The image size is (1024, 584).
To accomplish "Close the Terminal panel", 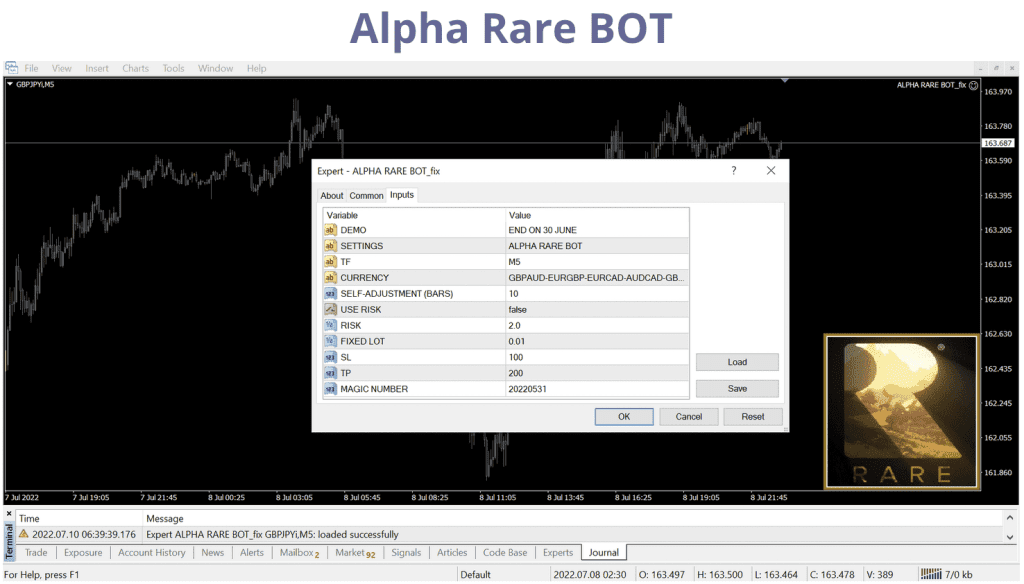I will (9, 513).
